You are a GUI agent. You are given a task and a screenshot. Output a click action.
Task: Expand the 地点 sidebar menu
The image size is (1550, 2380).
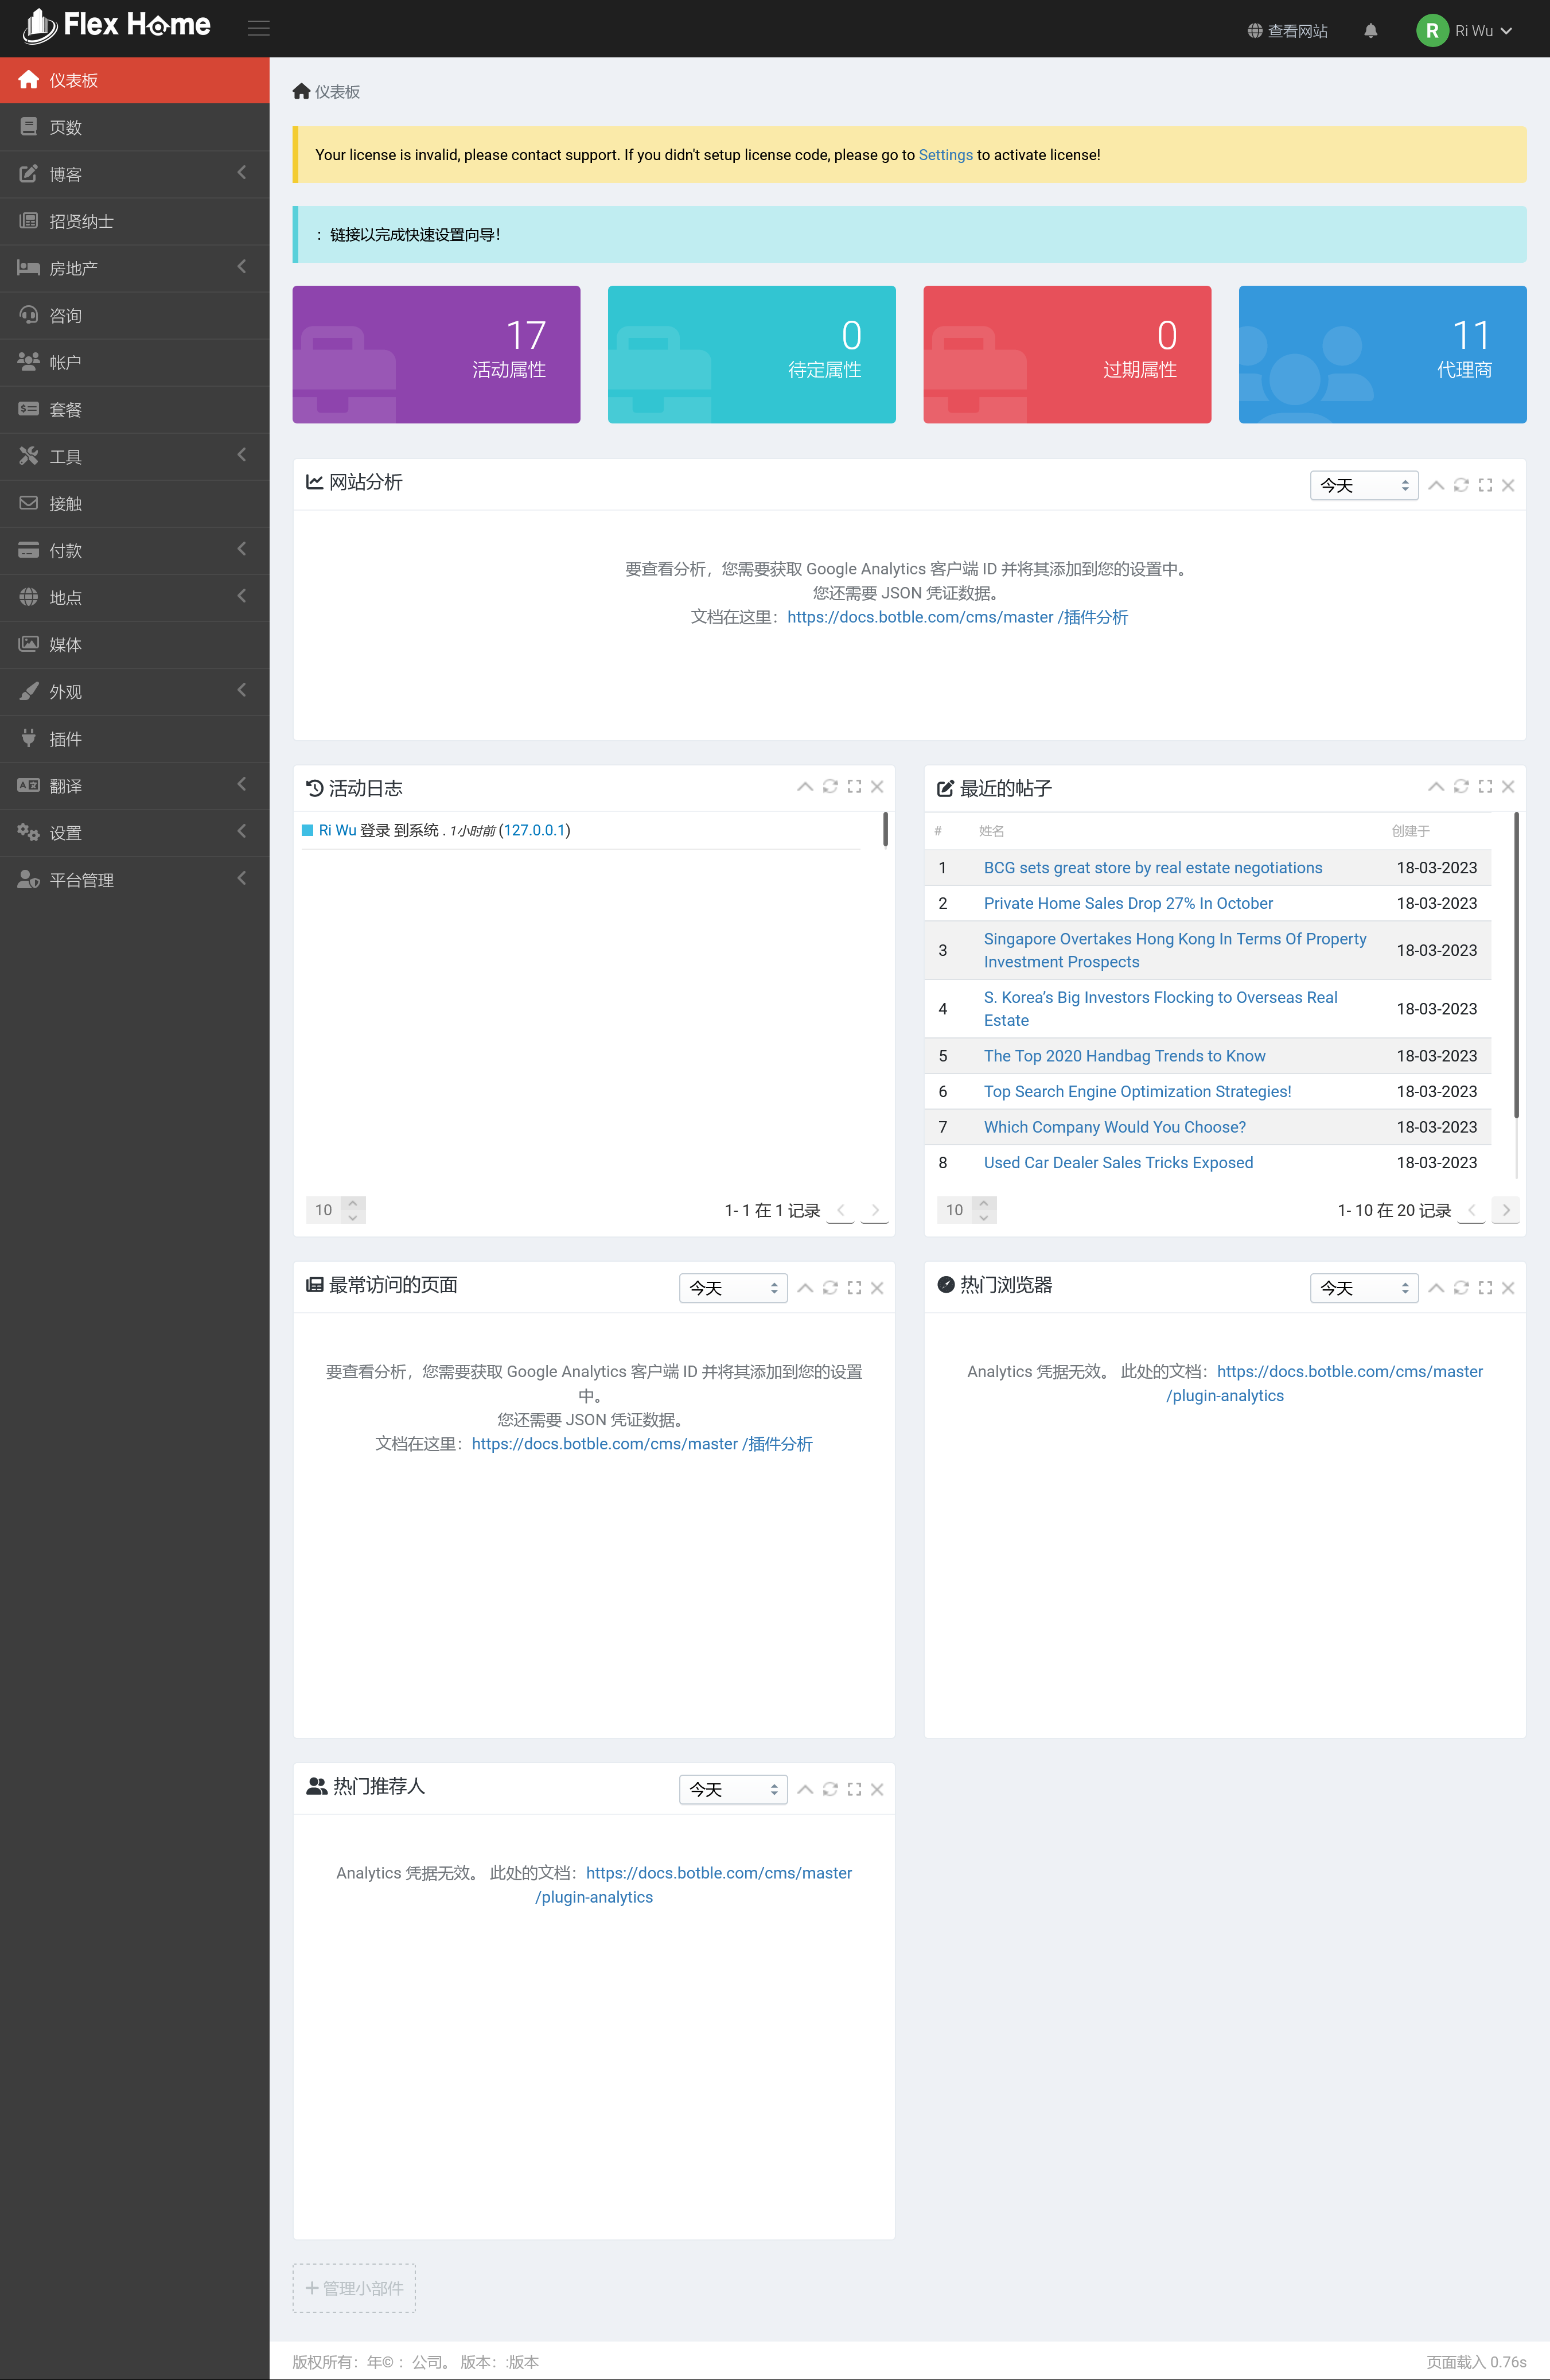[x=135, y=597]
